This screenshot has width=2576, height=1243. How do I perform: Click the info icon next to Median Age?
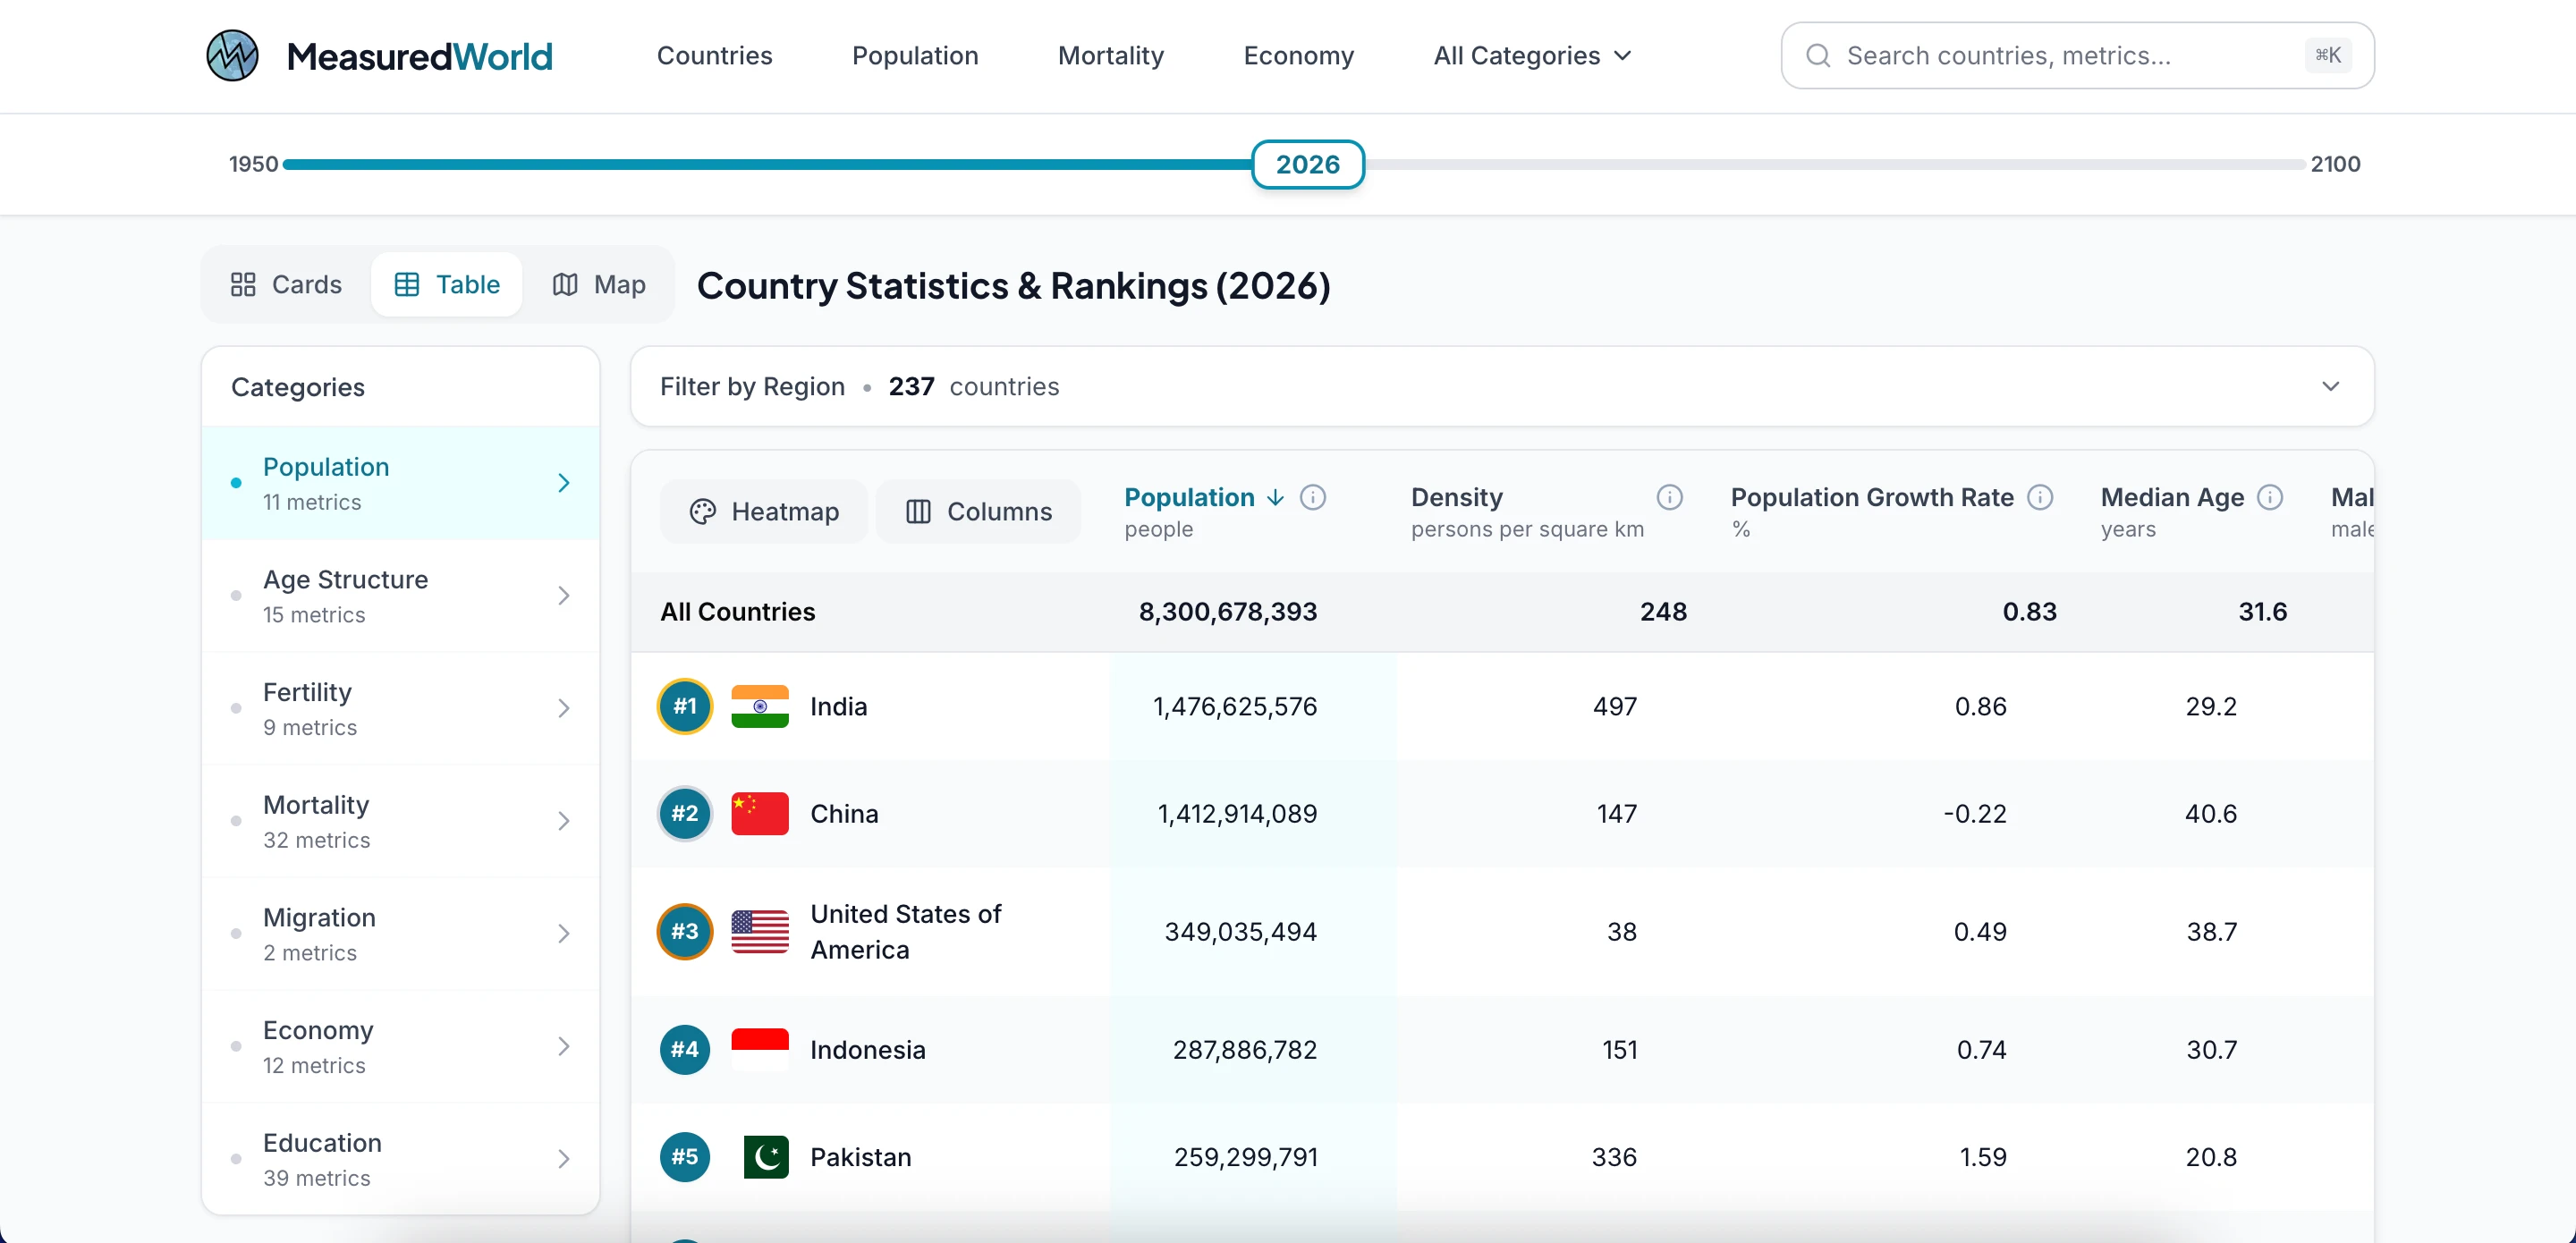2270,497
